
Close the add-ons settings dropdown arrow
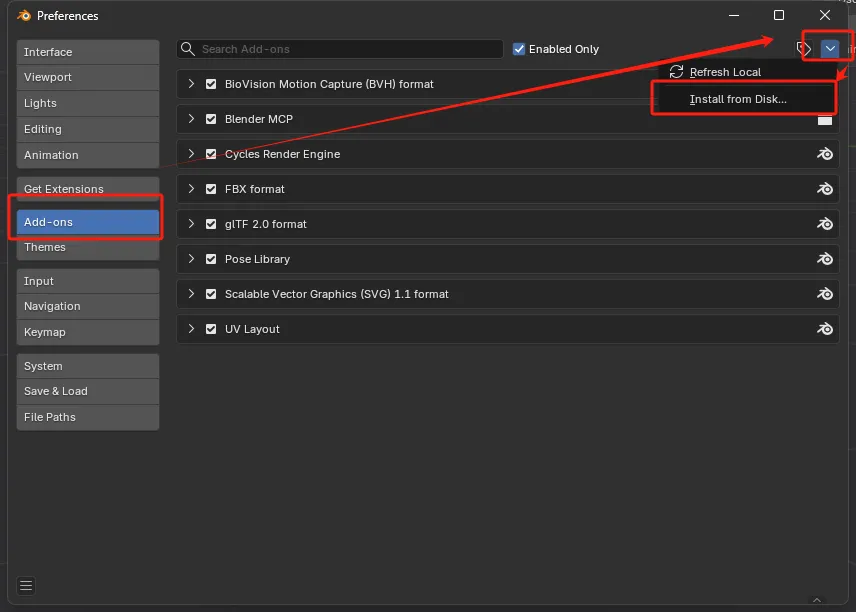point(830,49)
